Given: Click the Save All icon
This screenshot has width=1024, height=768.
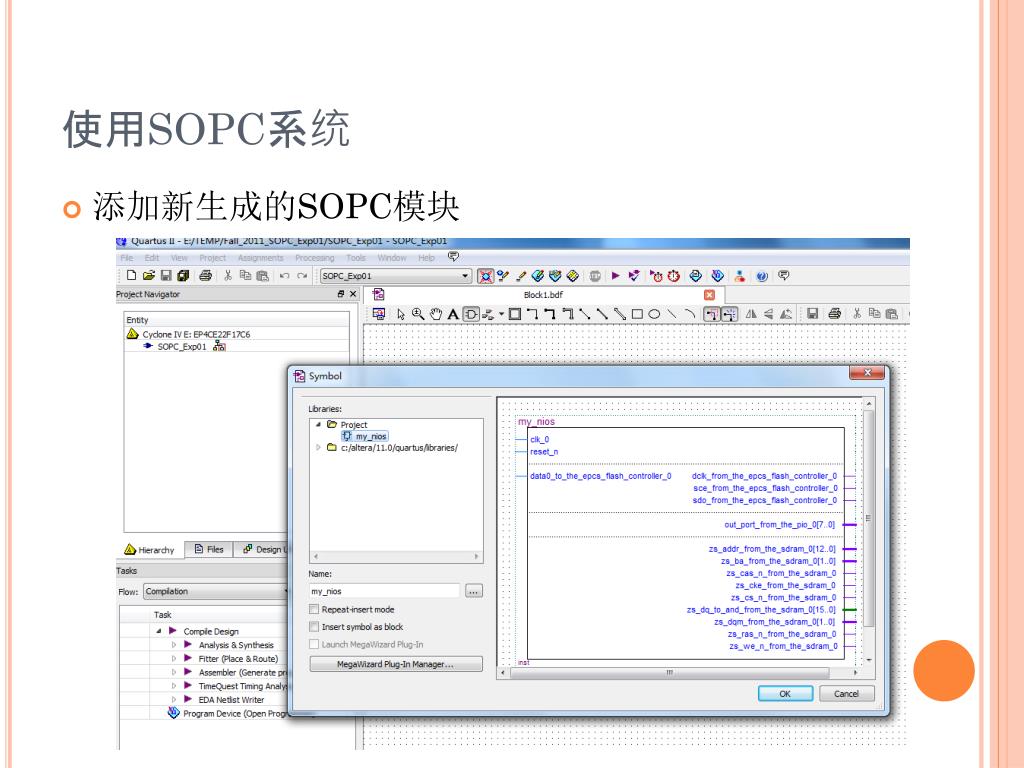Looking at the screenshot, I should point(184,276).
